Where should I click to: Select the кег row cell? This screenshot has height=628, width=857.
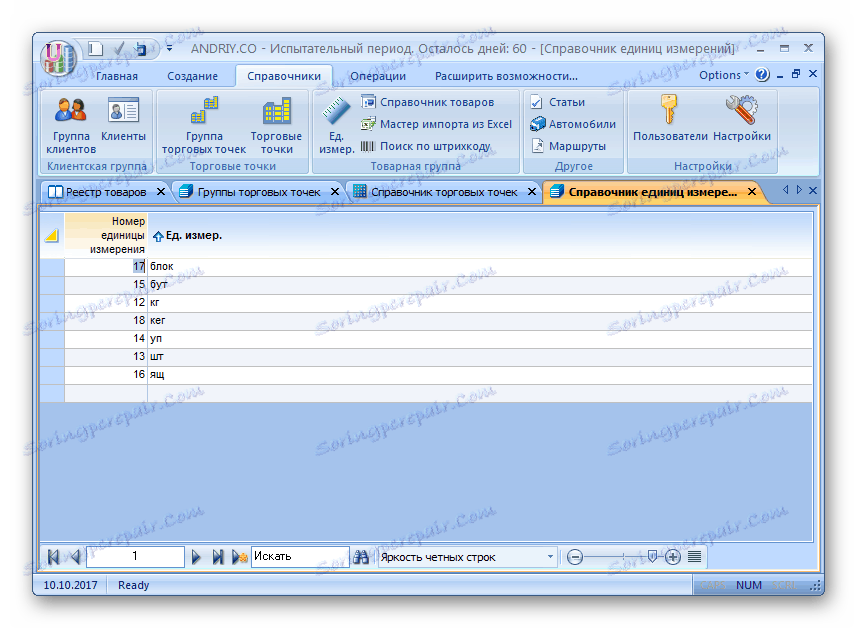pos(479,321)
